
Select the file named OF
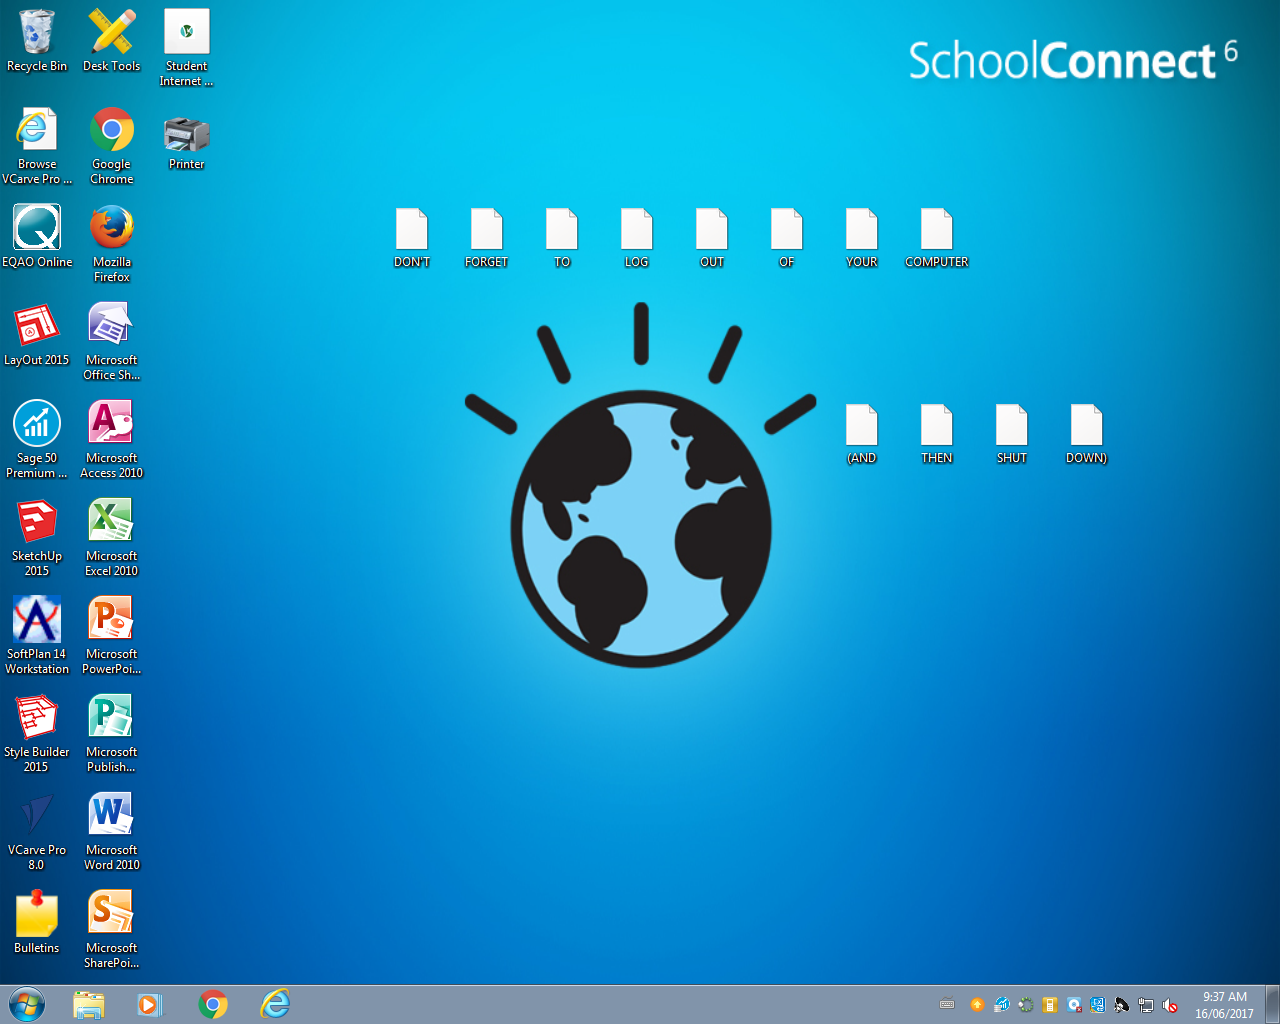(x=787, y=238)
